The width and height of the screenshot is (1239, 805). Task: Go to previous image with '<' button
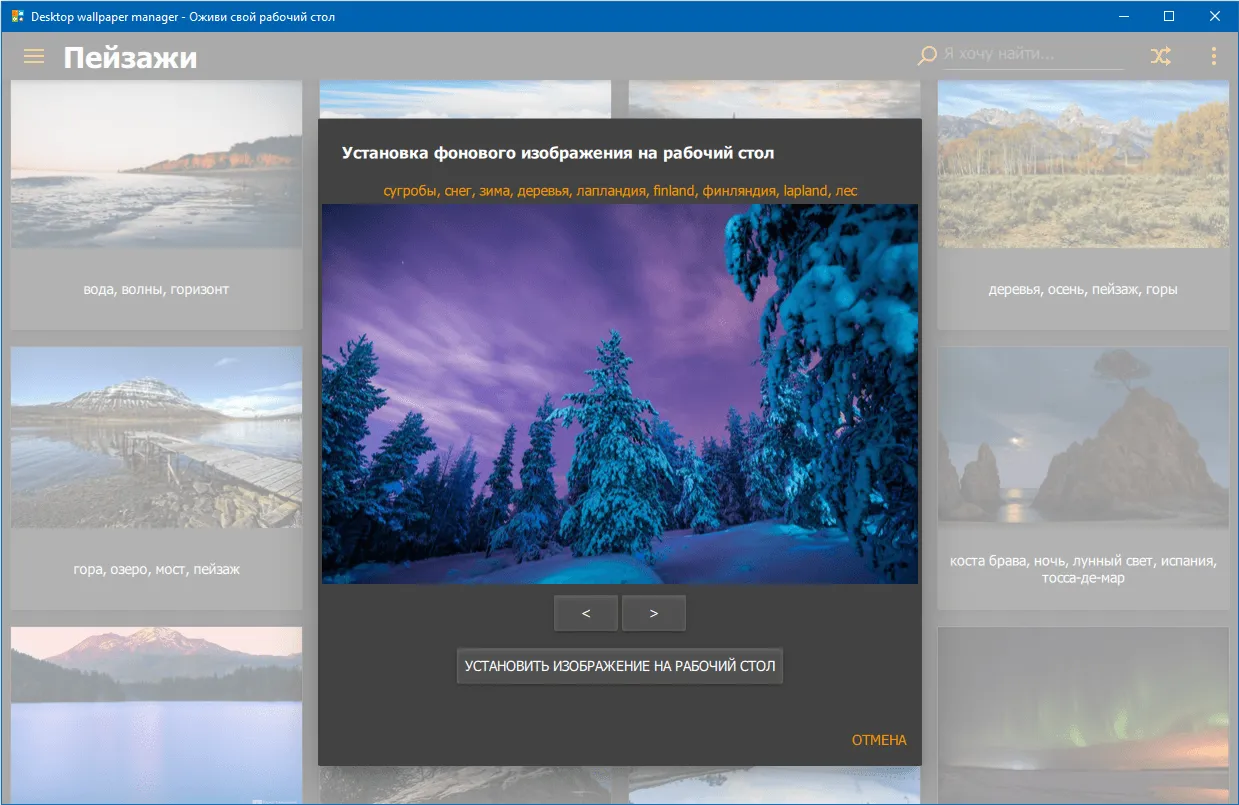click(x=586, y=613)
